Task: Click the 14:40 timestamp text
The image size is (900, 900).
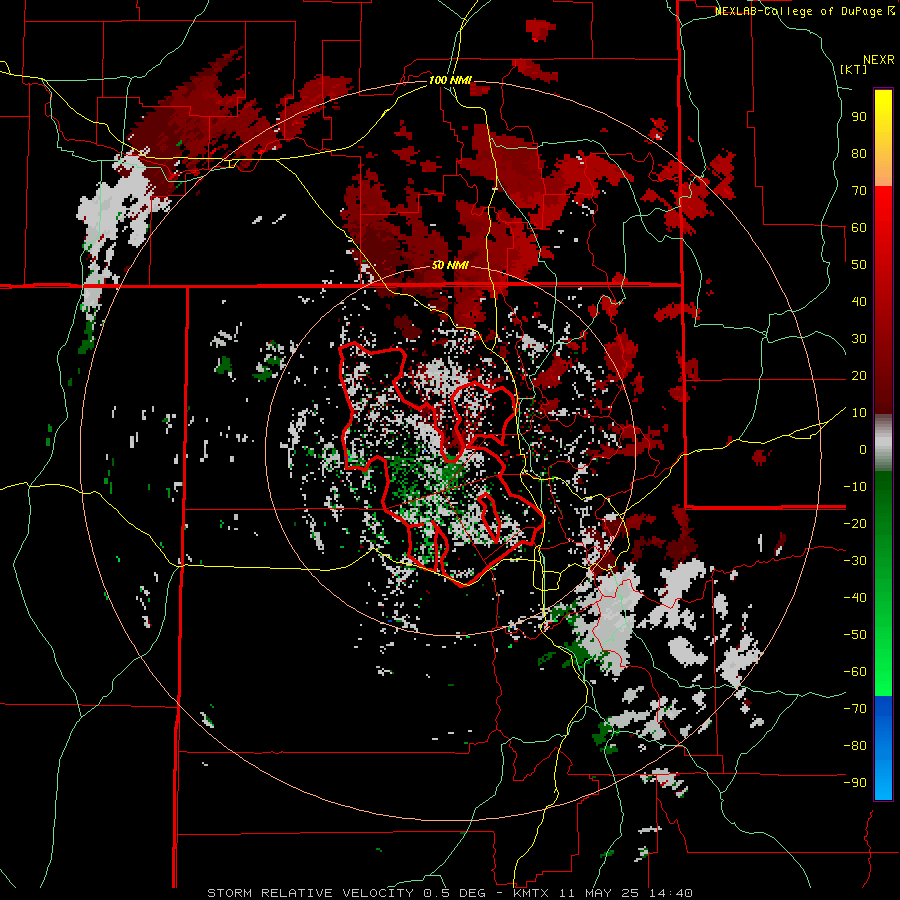Action: (x=670, y=893)
